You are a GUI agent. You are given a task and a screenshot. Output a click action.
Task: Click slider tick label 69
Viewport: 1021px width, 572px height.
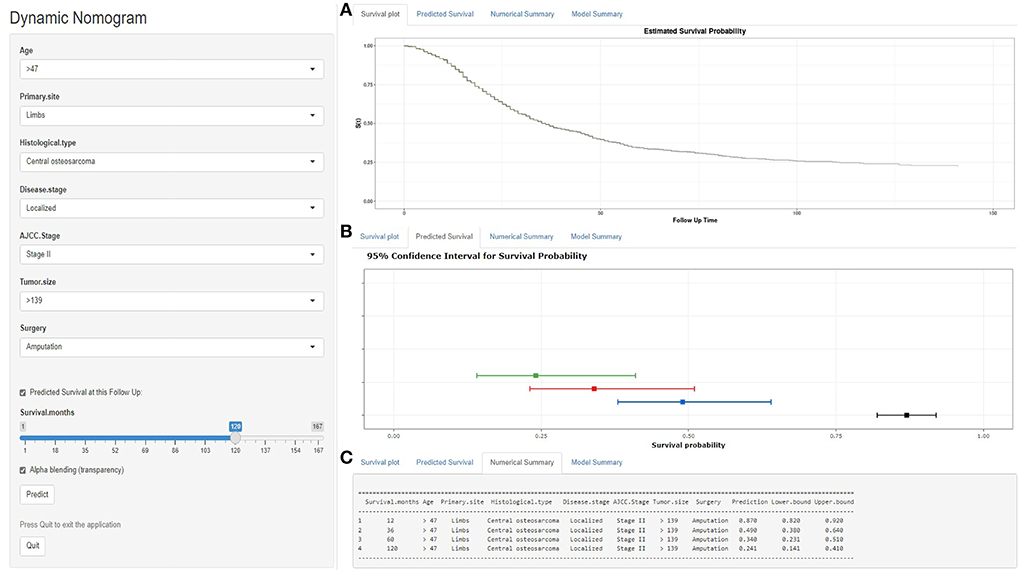pos(145,450)
